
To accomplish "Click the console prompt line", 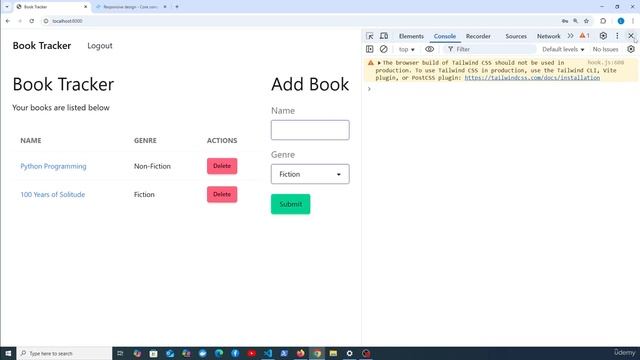I will tap(501, 89).
